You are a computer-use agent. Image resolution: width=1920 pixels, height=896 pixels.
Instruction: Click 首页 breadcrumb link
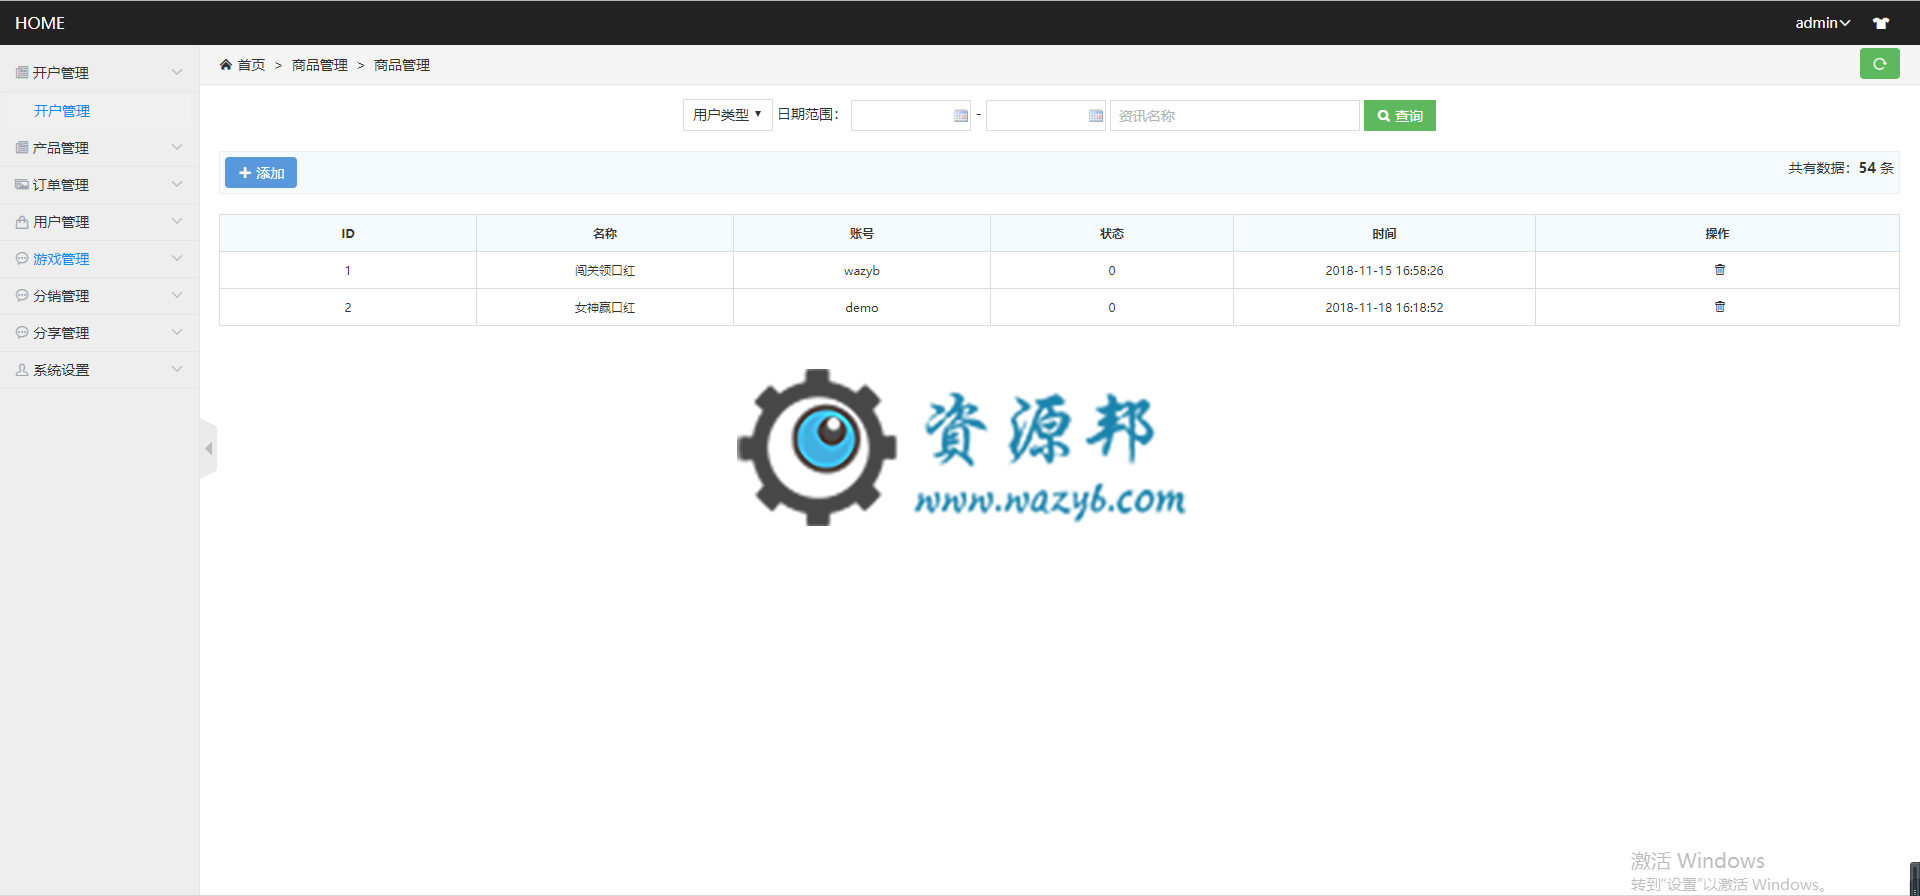click(251, 65)
